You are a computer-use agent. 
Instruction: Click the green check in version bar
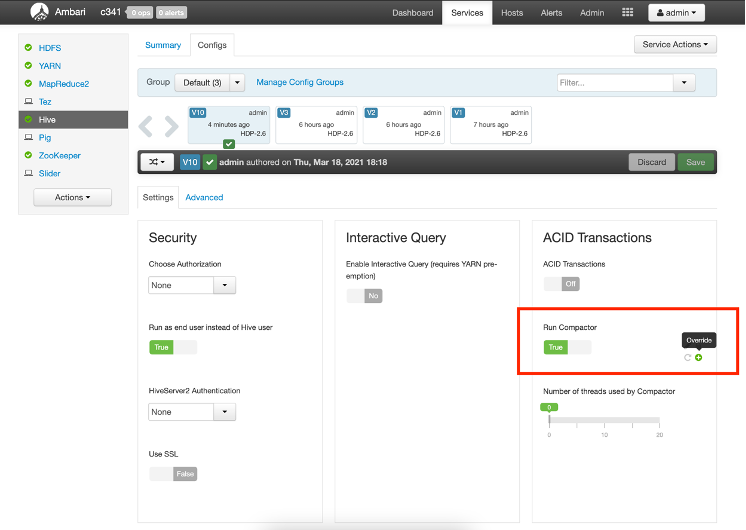click(209, 162)
